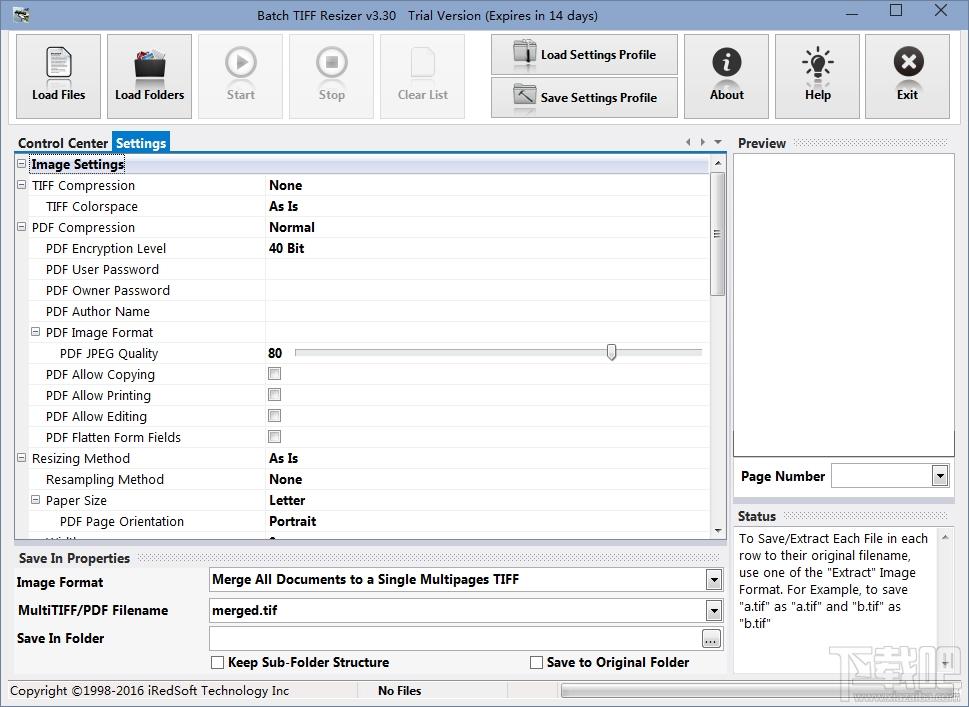Switch to the Control Center tab
Viewport: 969px width, 707px height.
point(63,143)
